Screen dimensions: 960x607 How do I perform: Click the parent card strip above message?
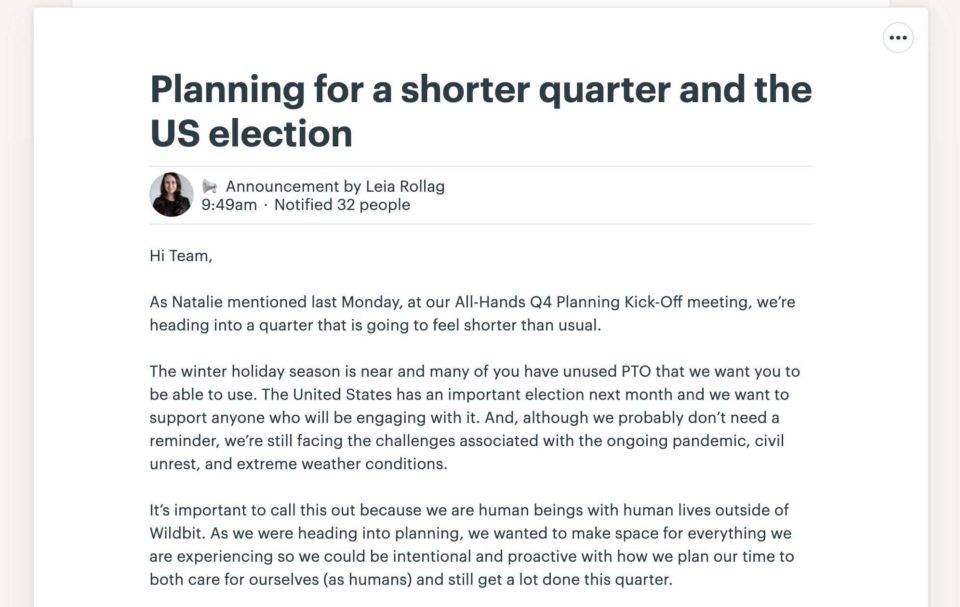tap(481, 3)
